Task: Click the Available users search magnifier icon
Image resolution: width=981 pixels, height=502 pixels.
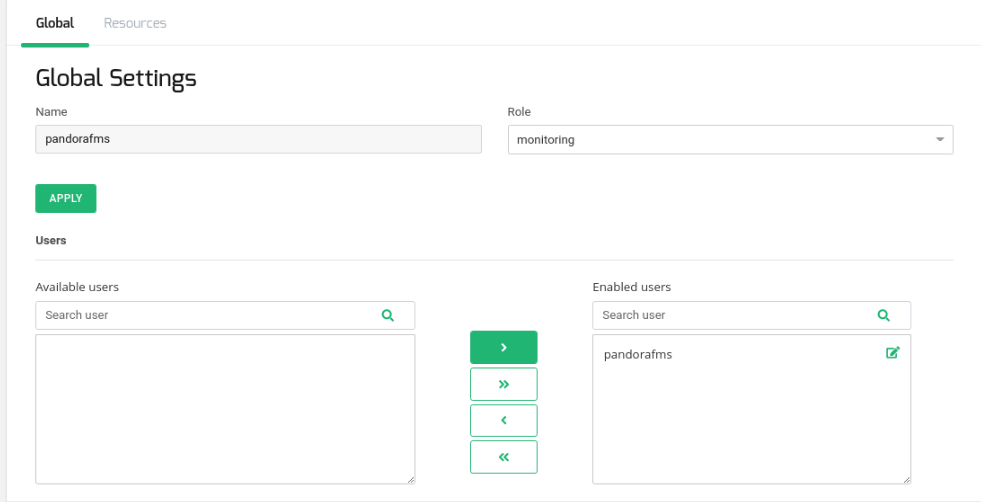Action: click(388, 315)
